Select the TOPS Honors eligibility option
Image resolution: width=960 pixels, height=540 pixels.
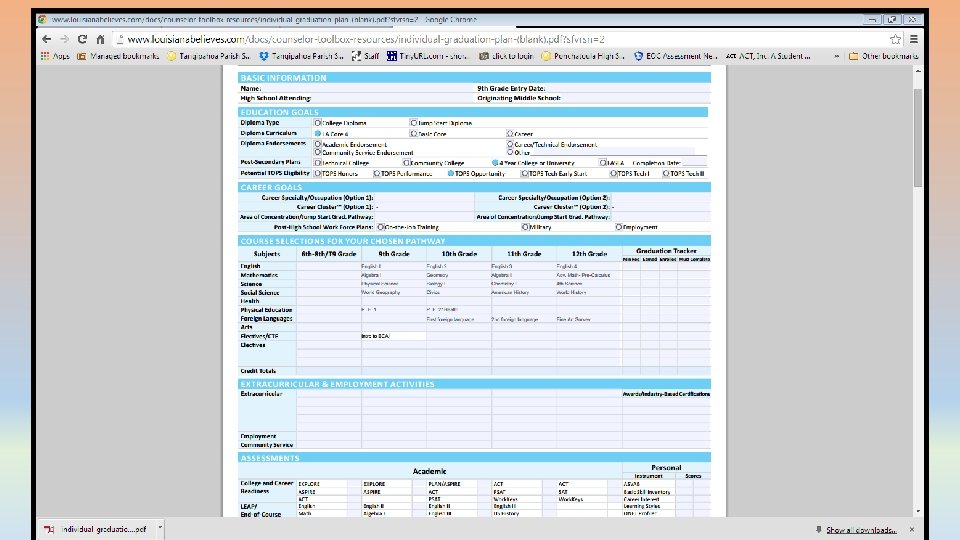[318, 174]
